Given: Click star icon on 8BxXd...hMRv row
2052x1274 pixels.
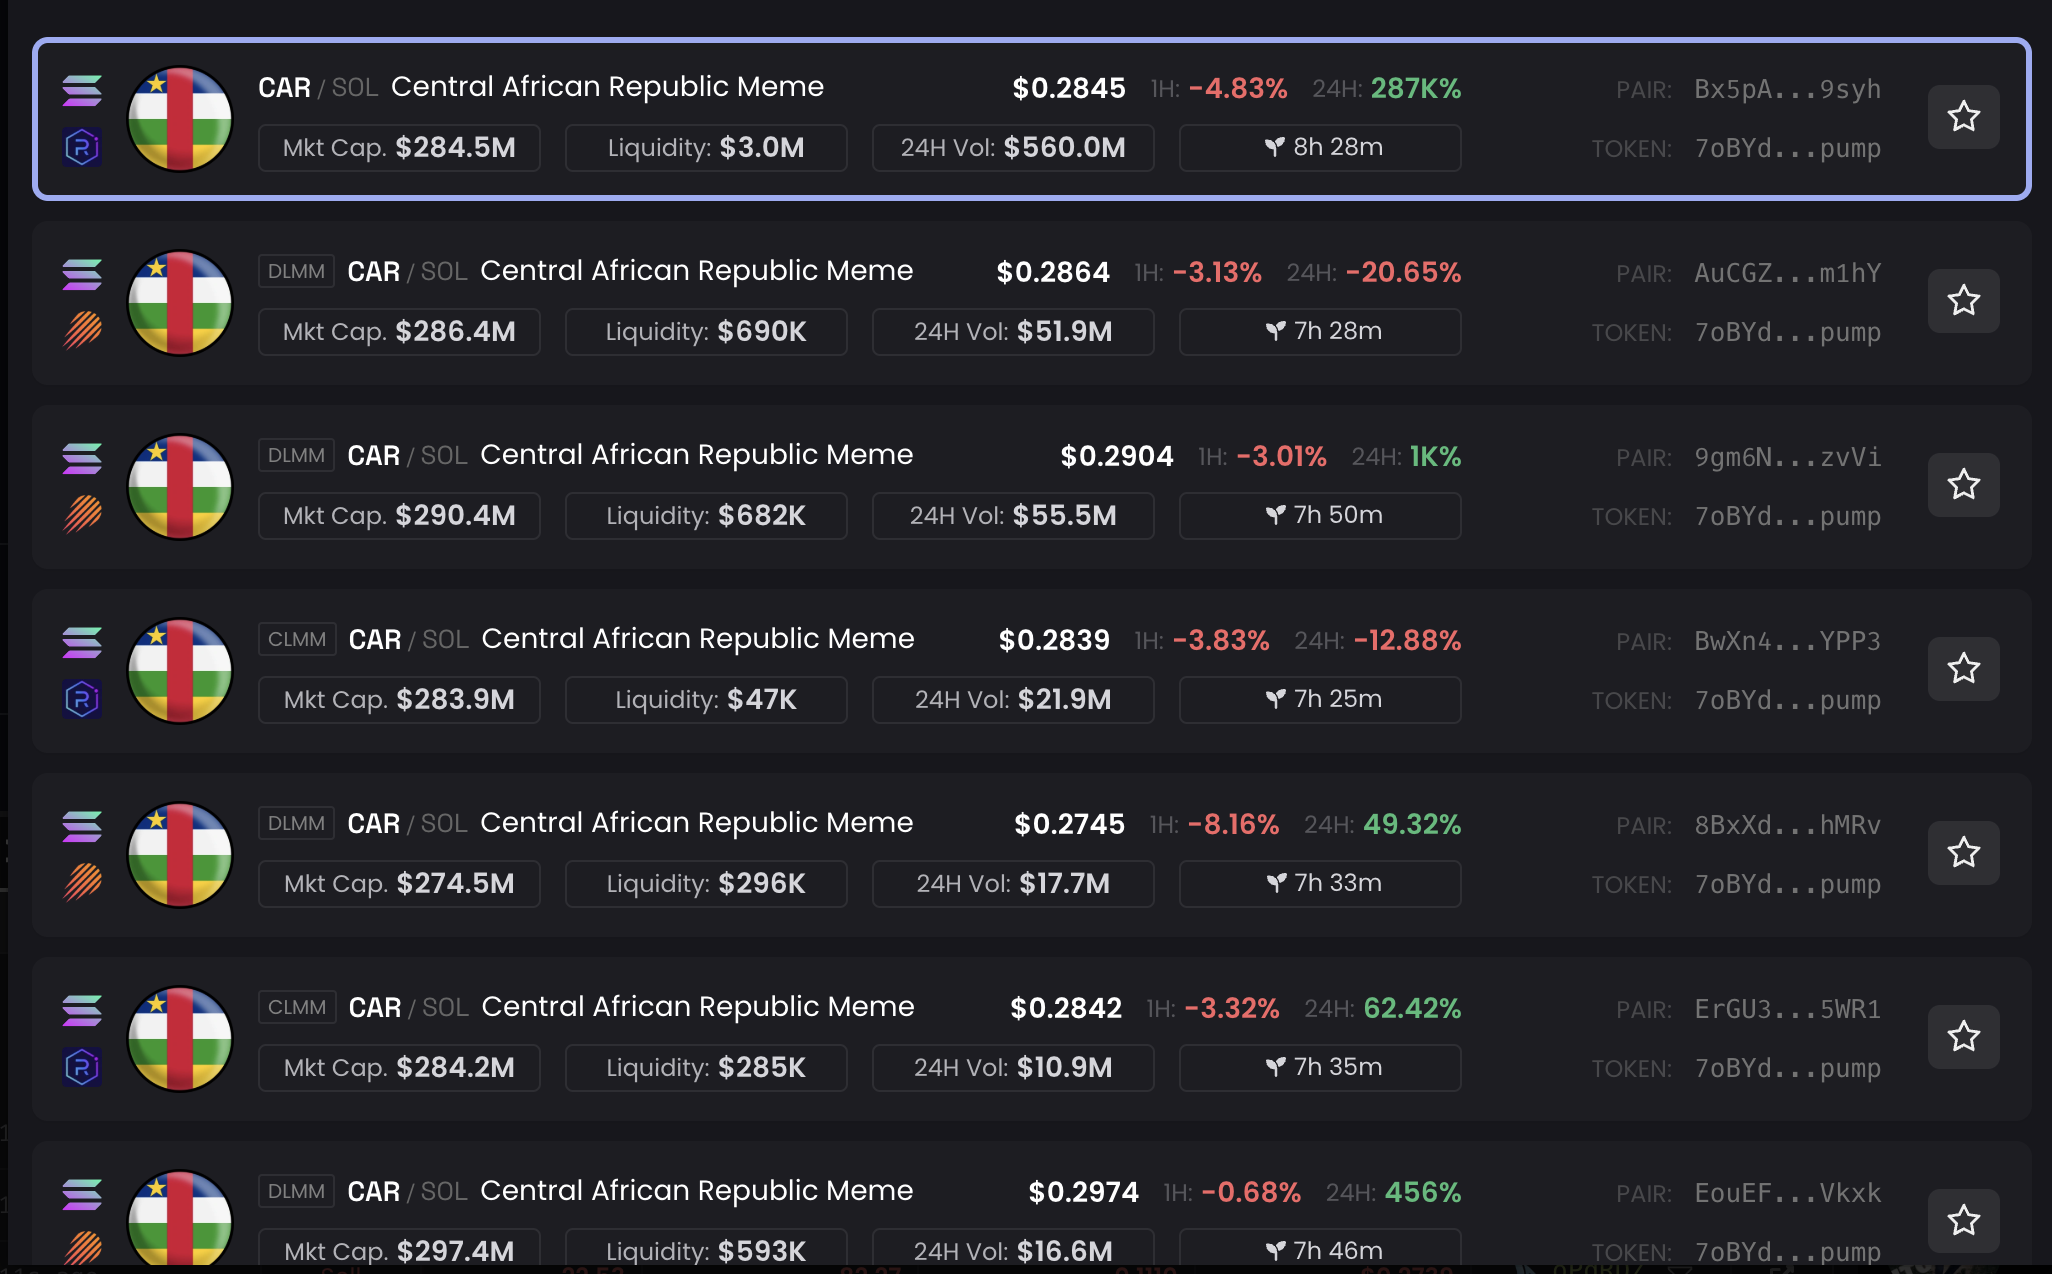Looking at the screenshot, I should (1963, 853).
